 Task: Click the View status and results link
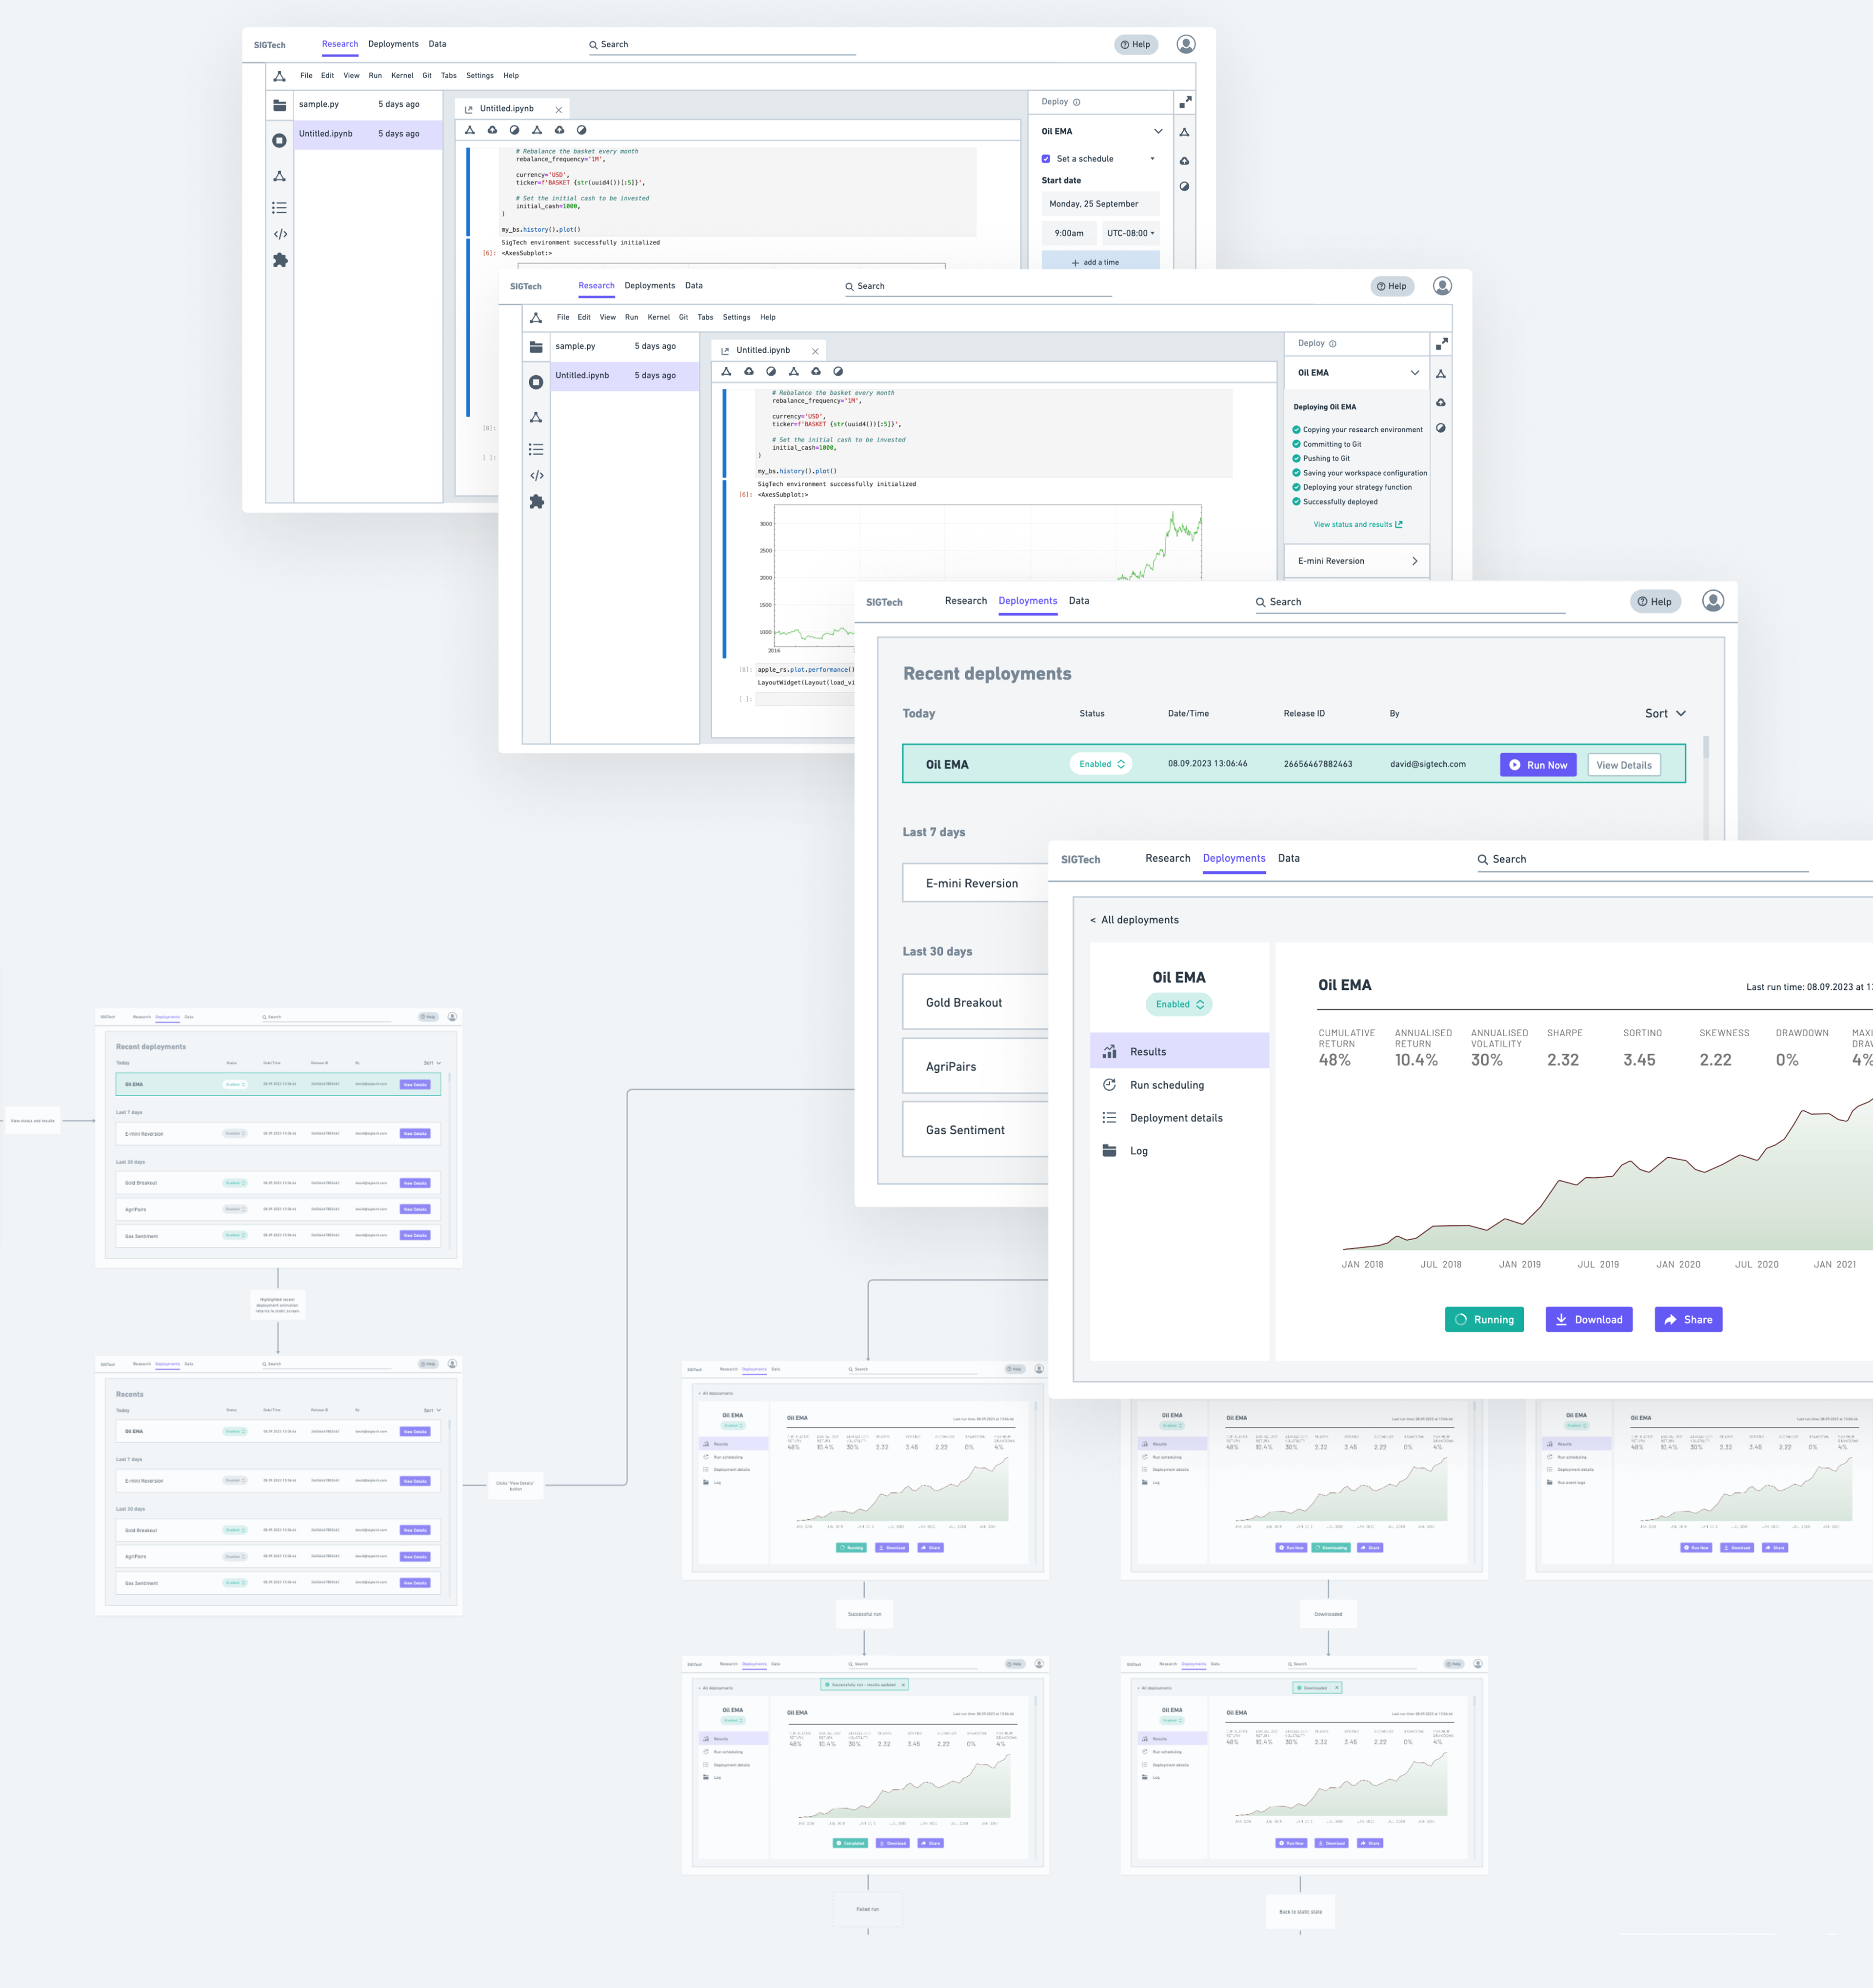(1357, 524)
